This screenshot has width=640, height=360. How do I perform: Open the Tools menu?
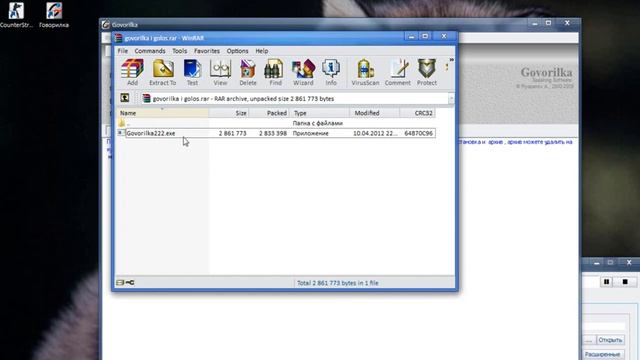point(180,51)
